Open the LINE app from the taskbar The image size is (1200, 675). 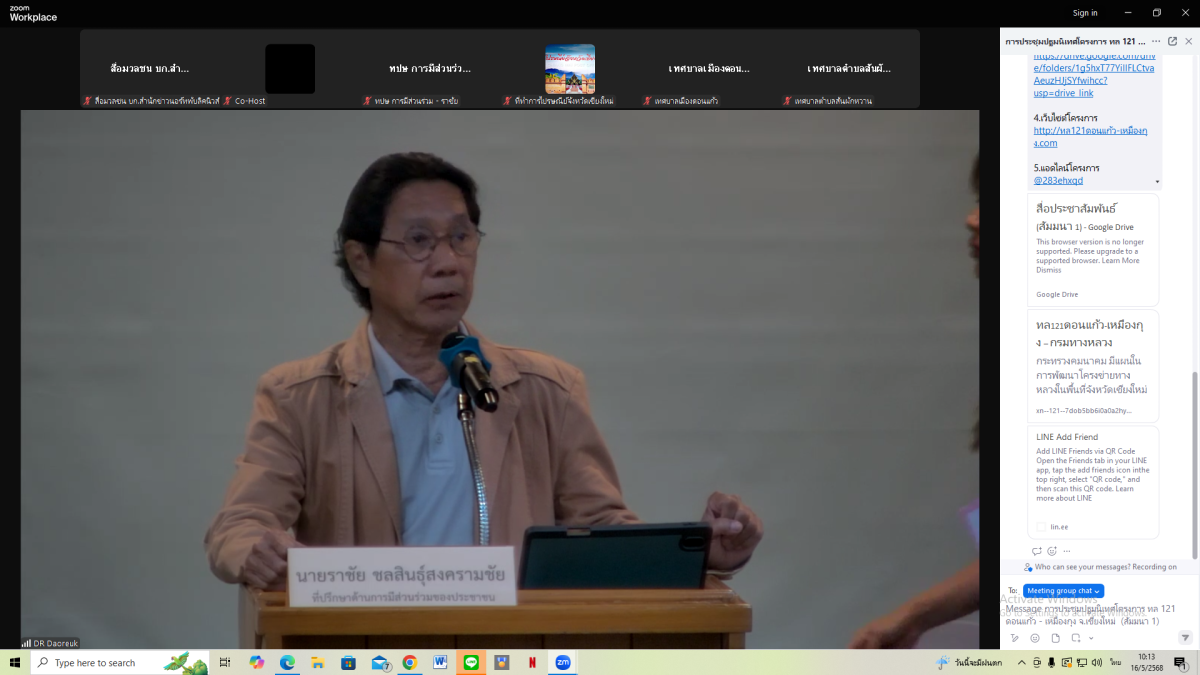coord(471,662)
